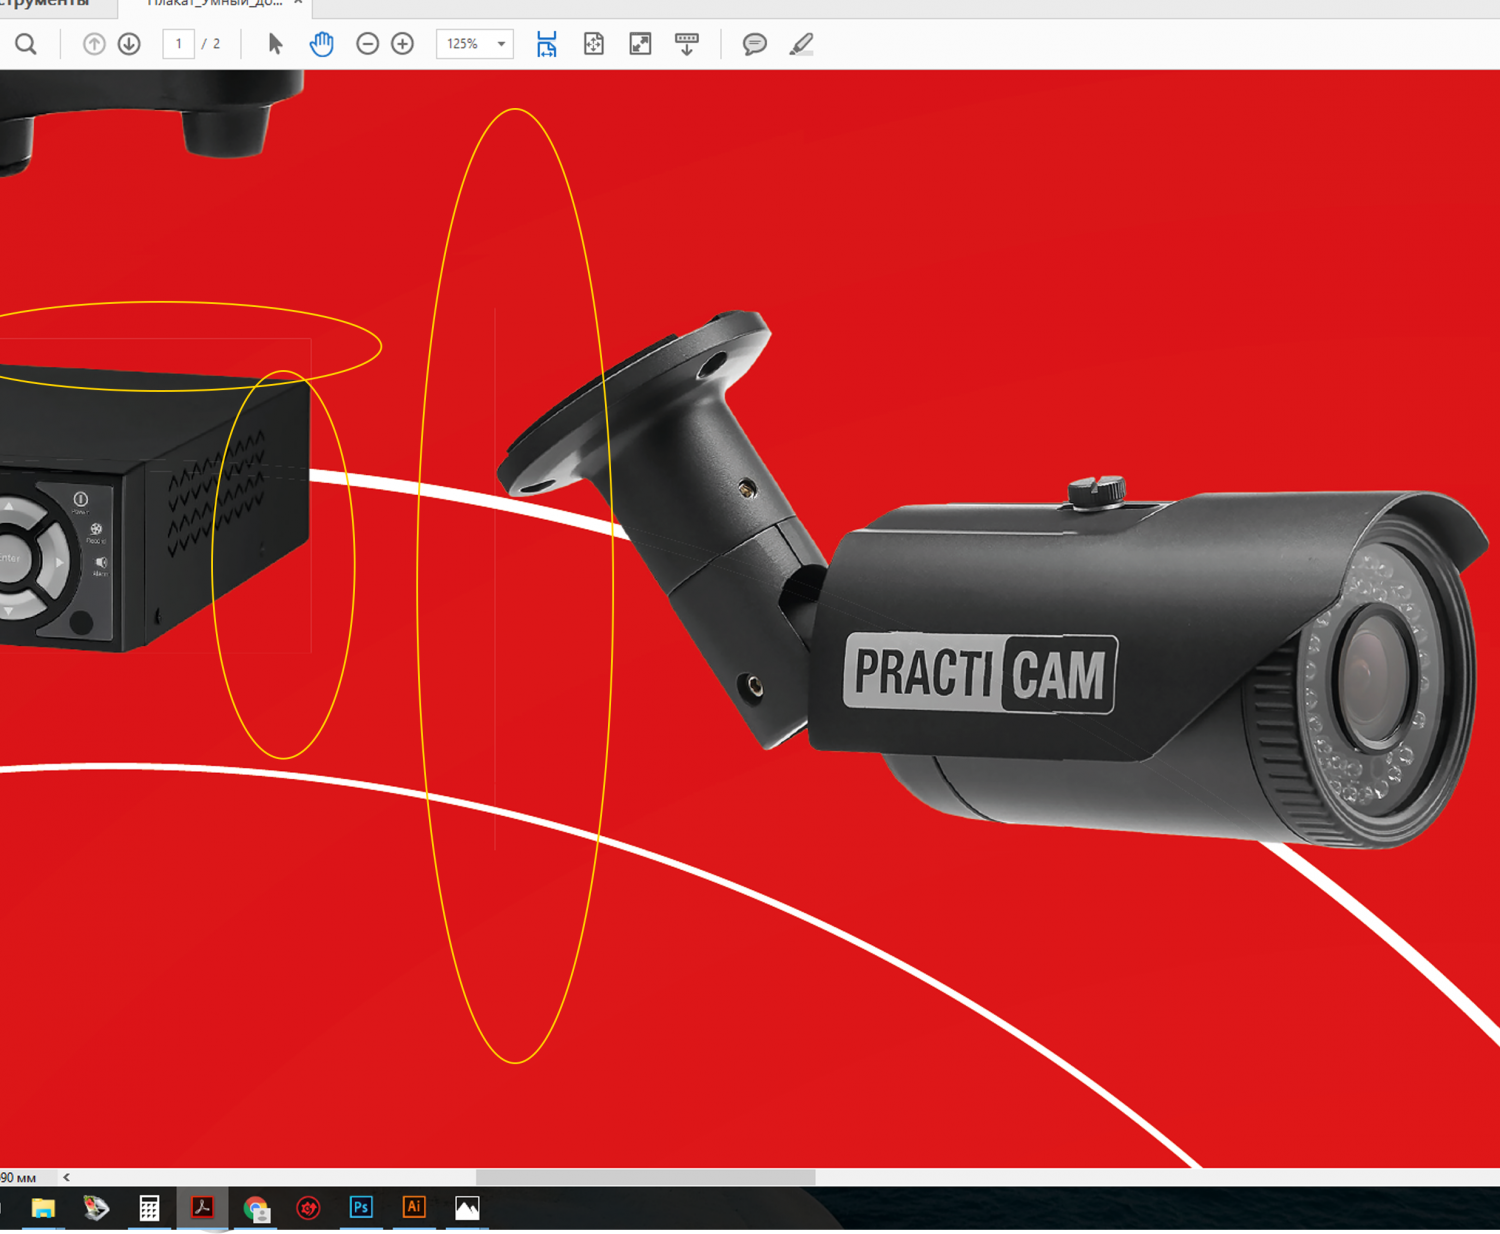Fit one full page in window
1500x1234 pixels.
[x=594, y=44]
